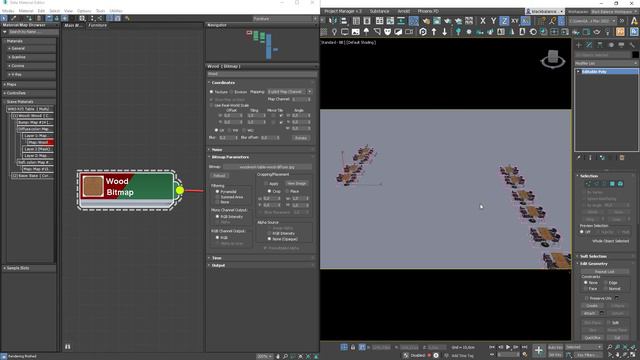The height and width of the screenshot is (360, 640).
Task: Click the ViewCube in the viewport
Action: coord(553,59)
